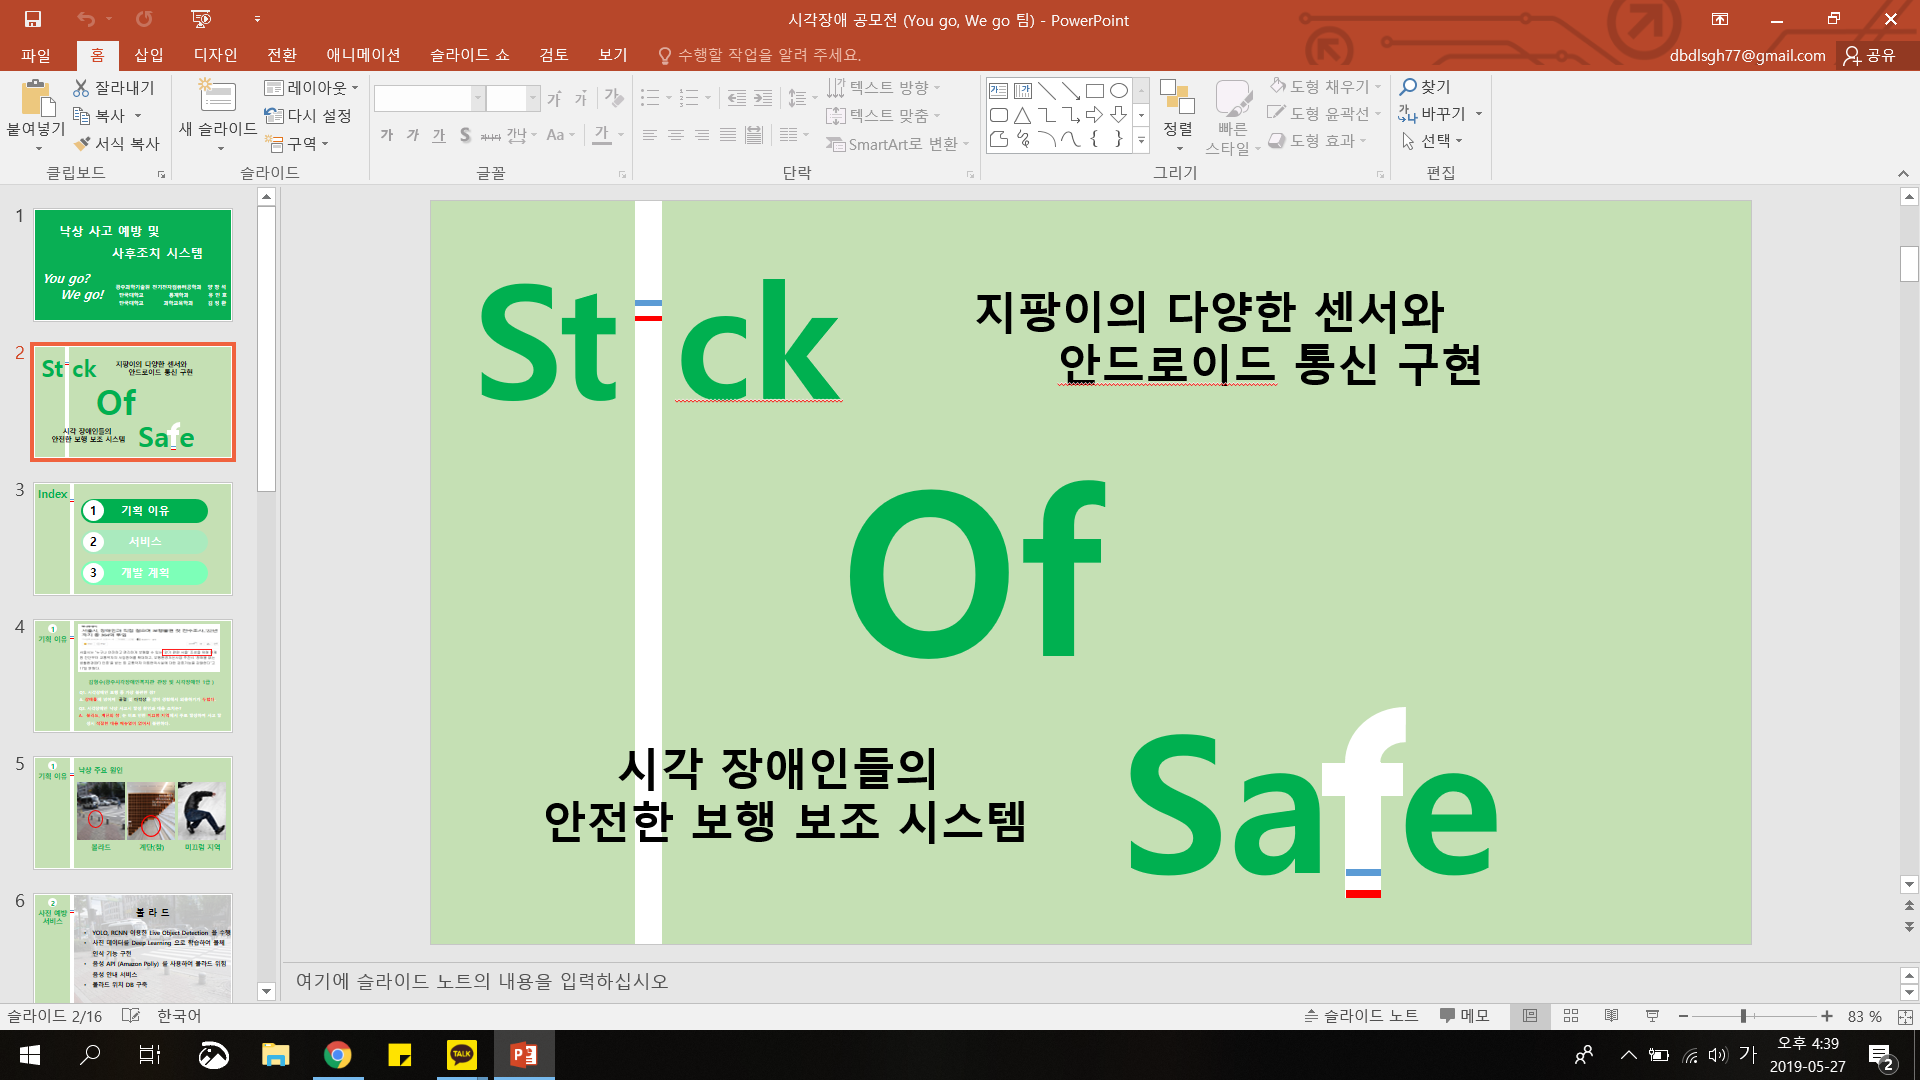Screen dimensions: 1920x1080
Task: Start slideshow from the status bar icon
Action: (x=1652, y=1016)
